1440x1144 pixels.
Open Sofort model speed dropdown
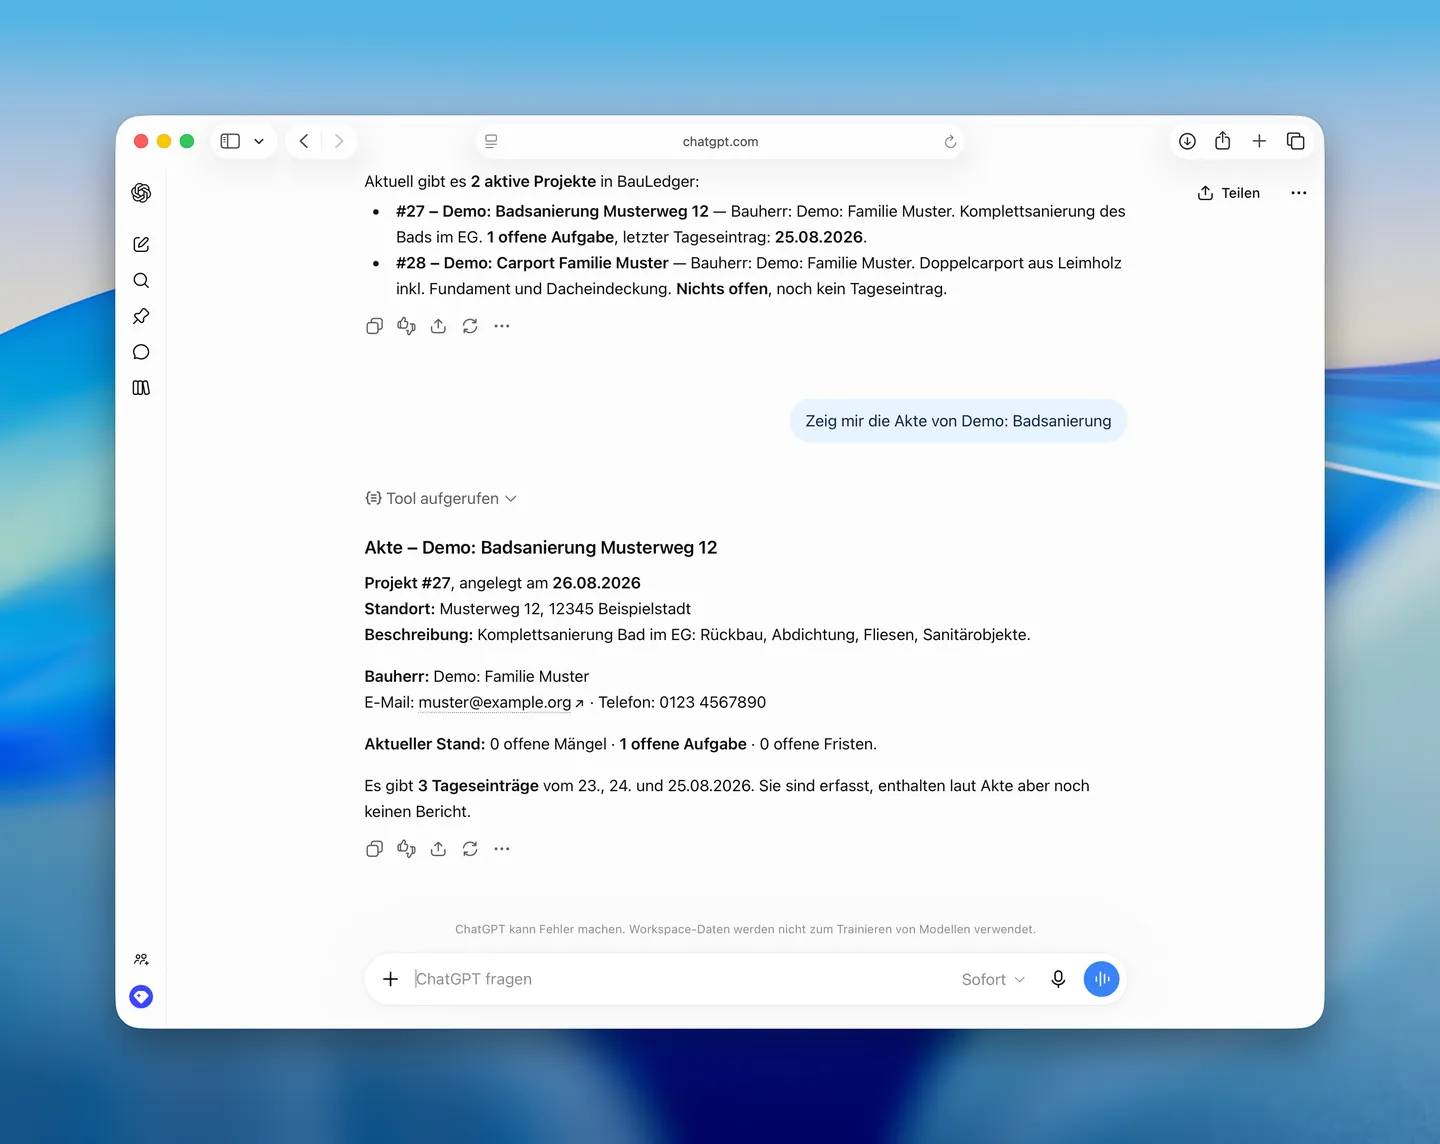point(993,979)
